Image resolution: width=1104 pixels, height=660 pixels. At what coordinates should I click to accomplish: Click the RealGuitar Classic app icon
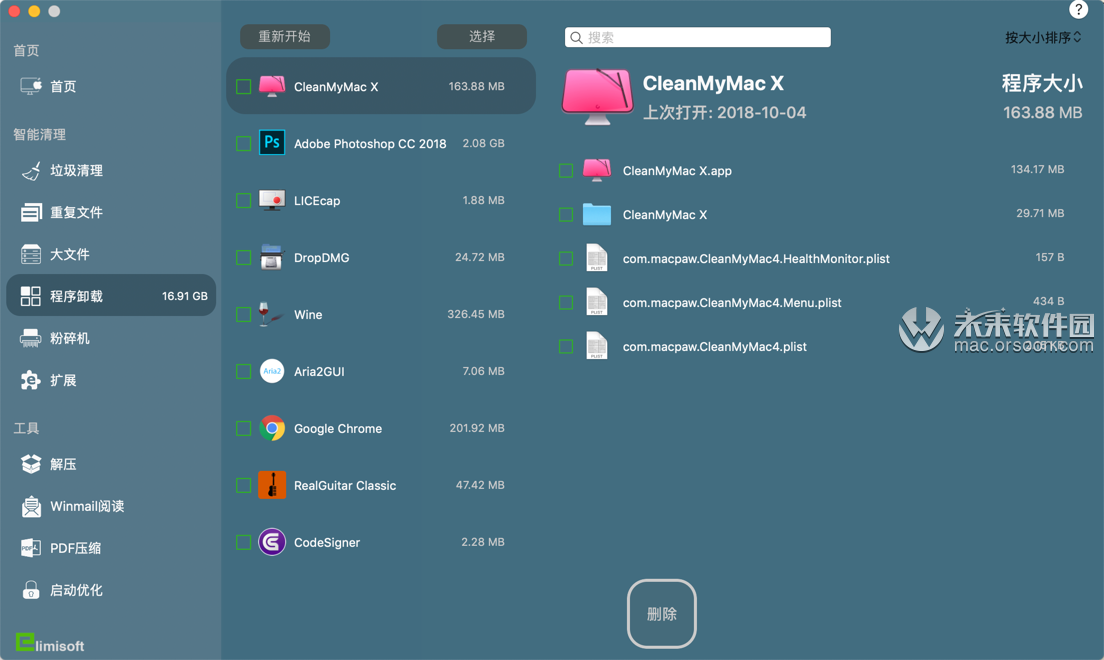click(272, 485)
